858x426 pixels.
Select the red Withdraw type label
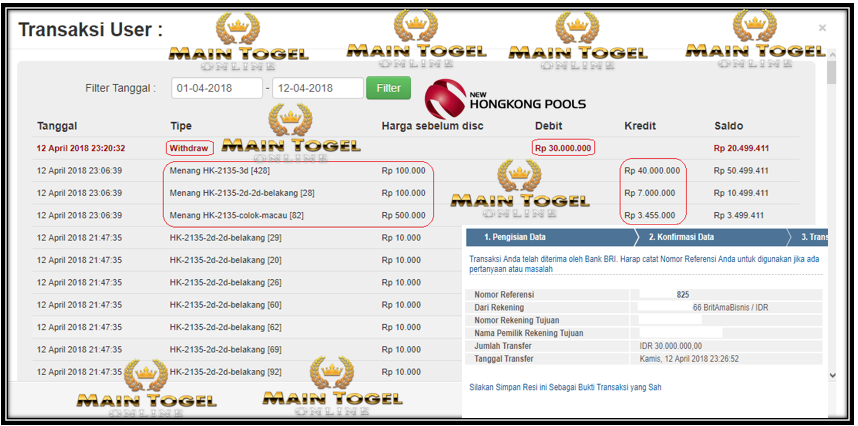pyautogui.click(x=188, y=147)
